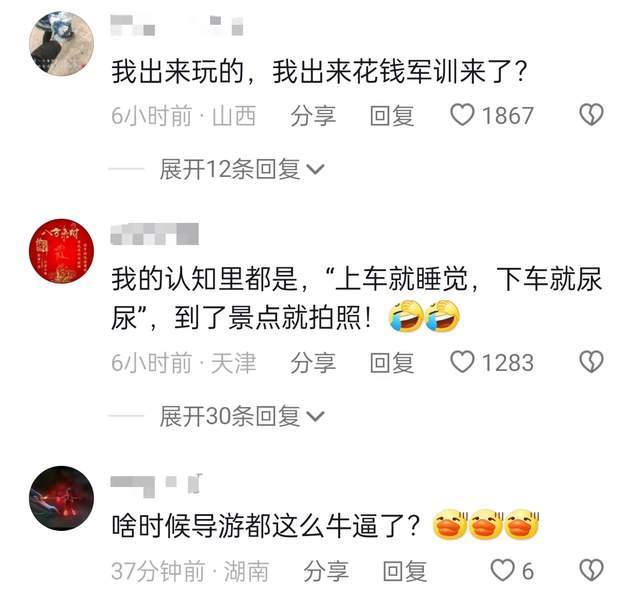640x600 pixels.
Task: Like the Shanxi comment with 1867 likes
Action: (462, 115)
